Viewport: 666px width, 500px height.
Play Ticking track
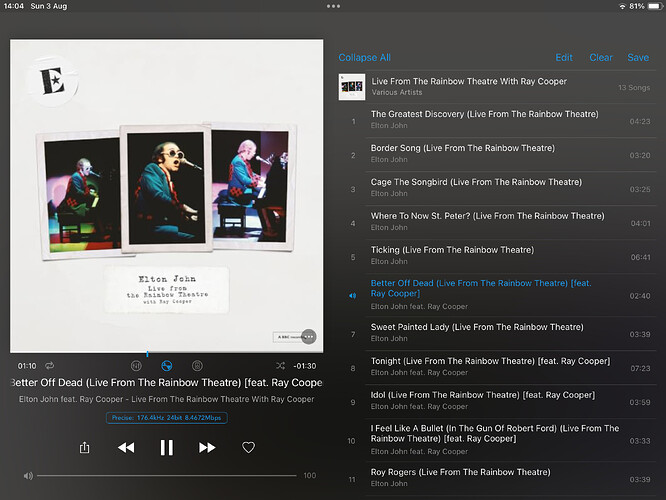pos(497,257)
